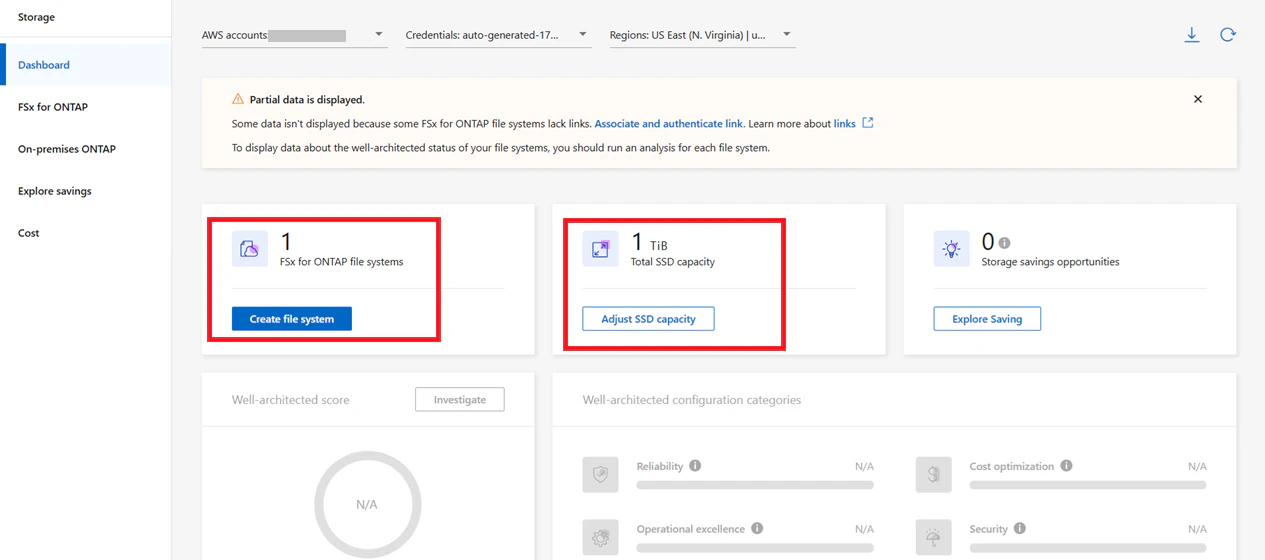
Task: Show info tooltip for Security category
Action: 1019,528
